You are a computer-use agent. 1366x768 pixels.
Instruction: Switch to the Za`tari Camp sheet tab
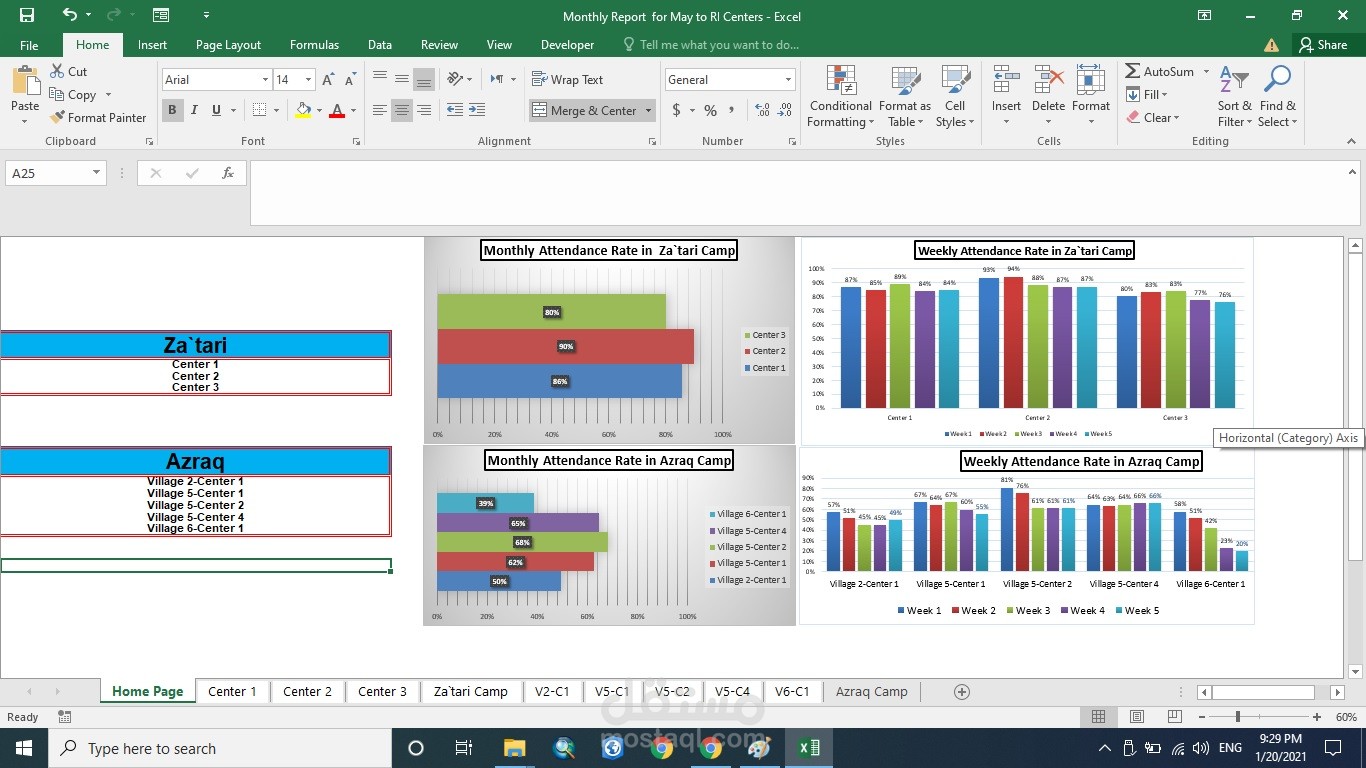point(470,691)
